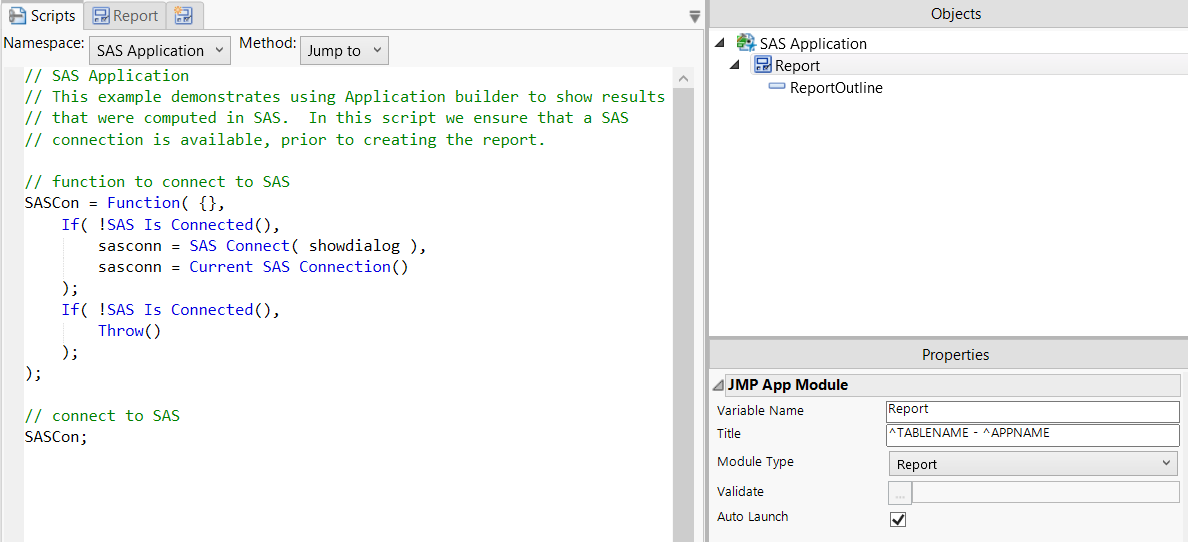Open the tab list menu triangle
1188x542 pixels.
(695, 16)
